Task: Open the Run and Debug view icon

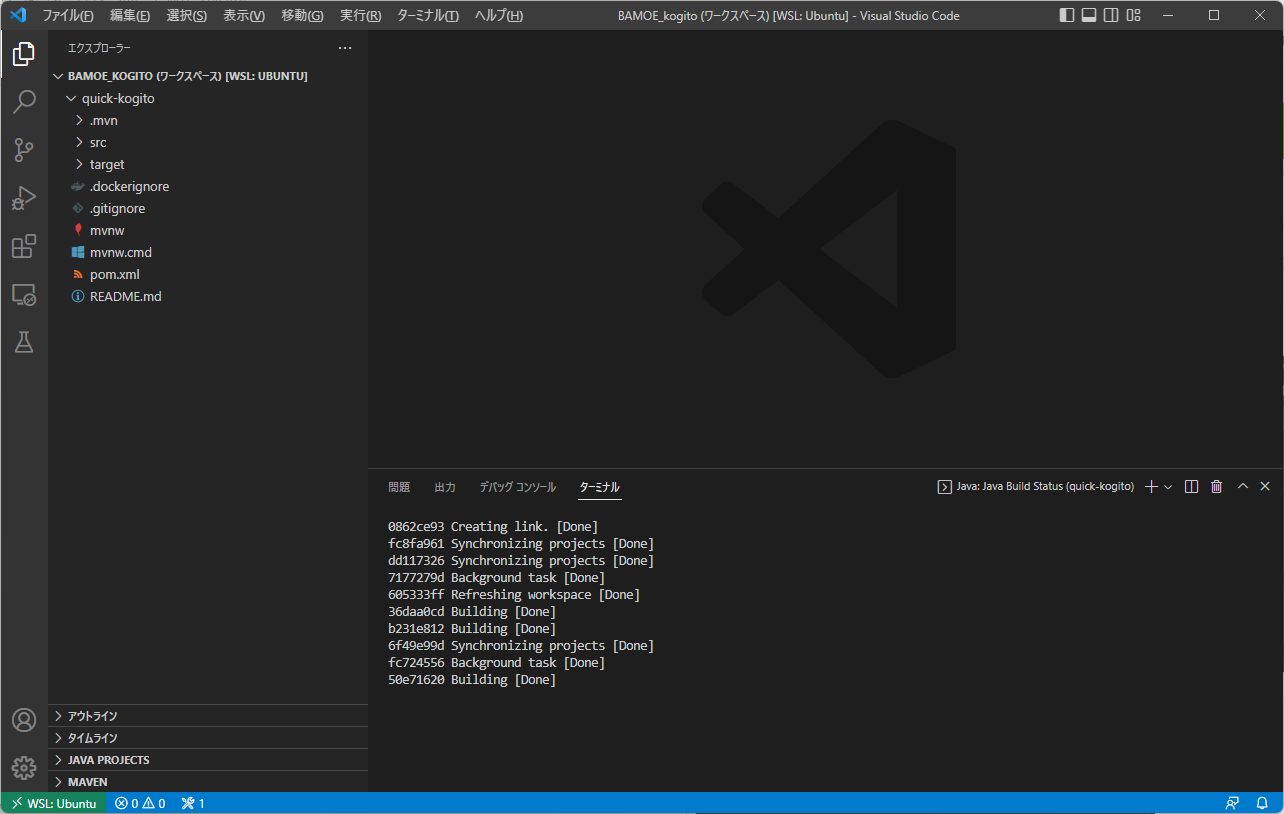Action: tap(24, 199)
